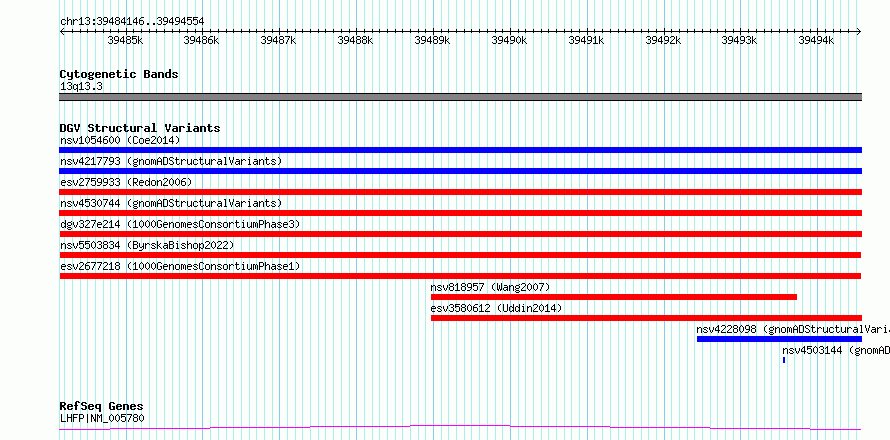The image size is (890, 440).
Task: Click the left arrowhead of the ruler
Action: coord(62,31)
